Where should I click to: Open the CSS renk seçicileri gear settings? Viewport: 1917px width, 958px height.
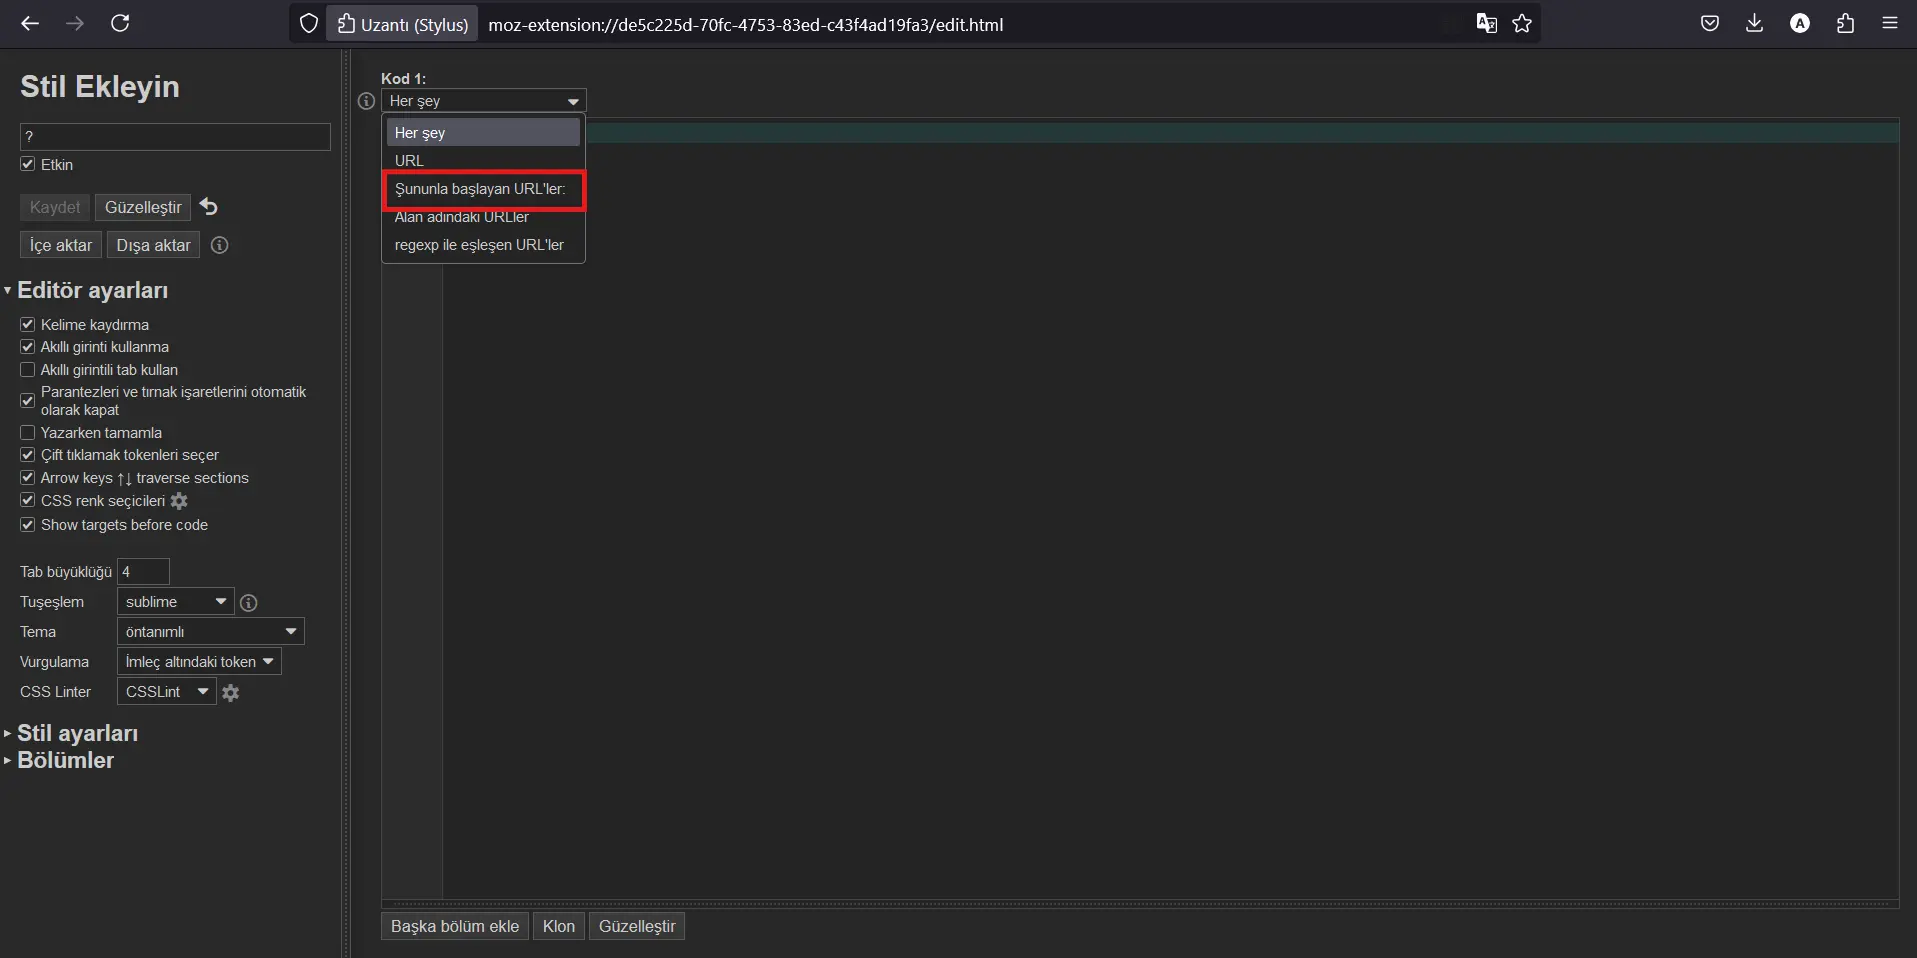tap(179, 501)
